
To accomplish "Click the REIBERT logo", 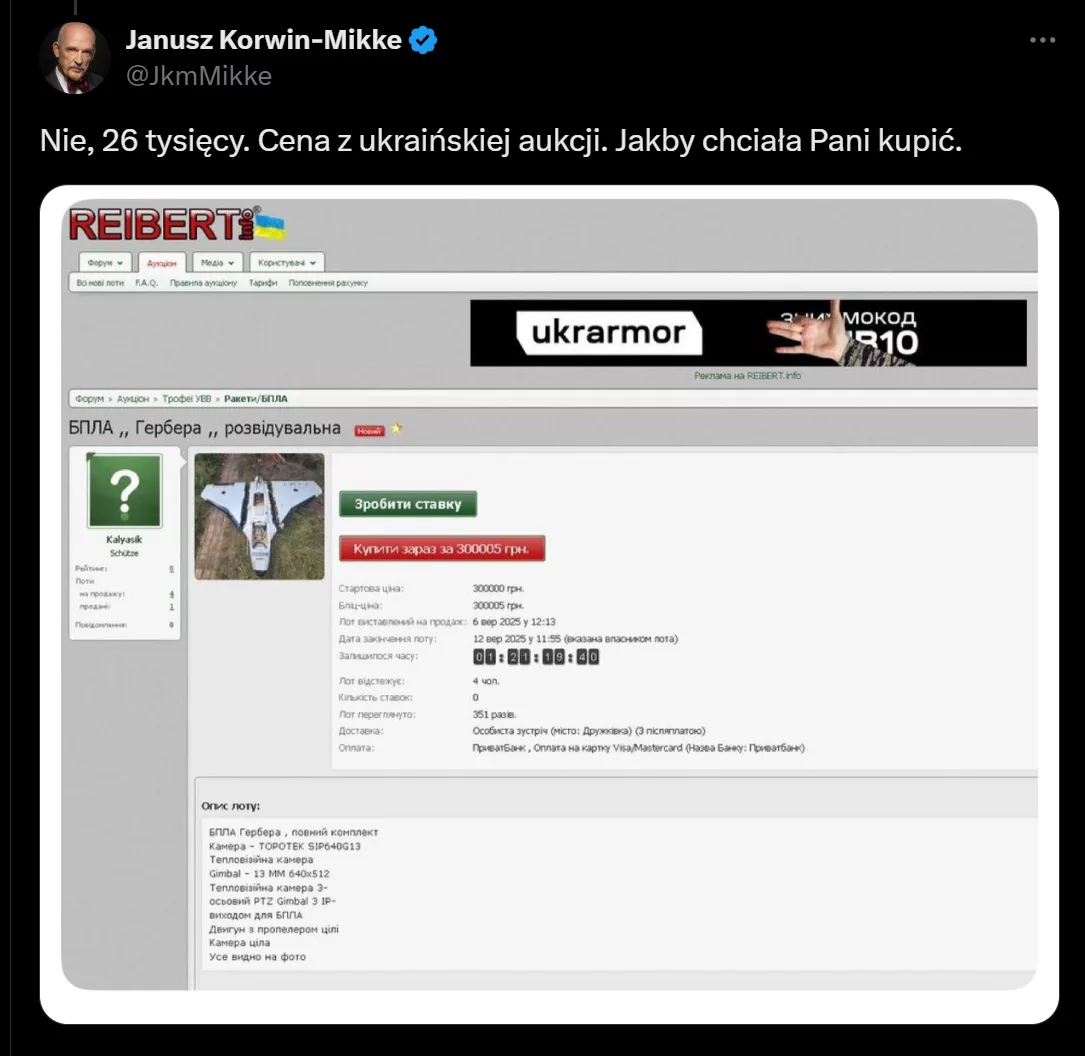I will tap(176, 224).
